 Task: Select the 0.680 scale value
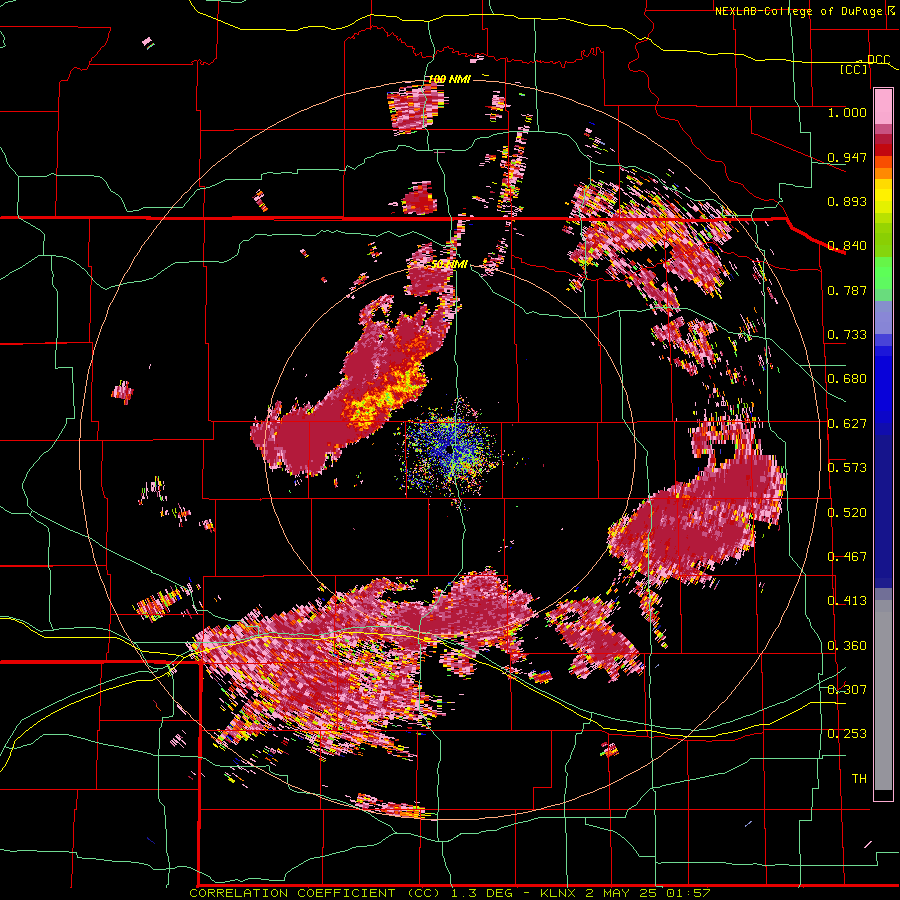[x=847, y=379]
